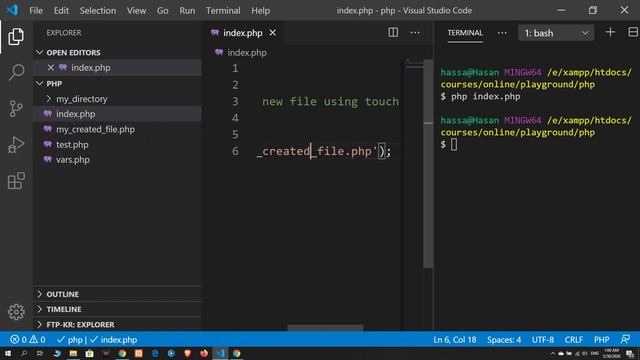Screen dimensions: 640x360
Task: Open editor More Actions menu
Action: (415, 33)
